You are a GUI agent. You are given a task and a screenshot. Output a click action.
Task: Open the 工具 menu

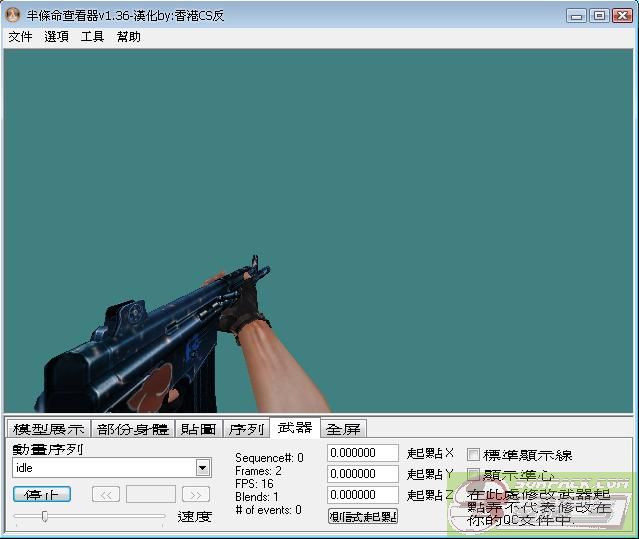pyautogui.click(x=92, y=37)
